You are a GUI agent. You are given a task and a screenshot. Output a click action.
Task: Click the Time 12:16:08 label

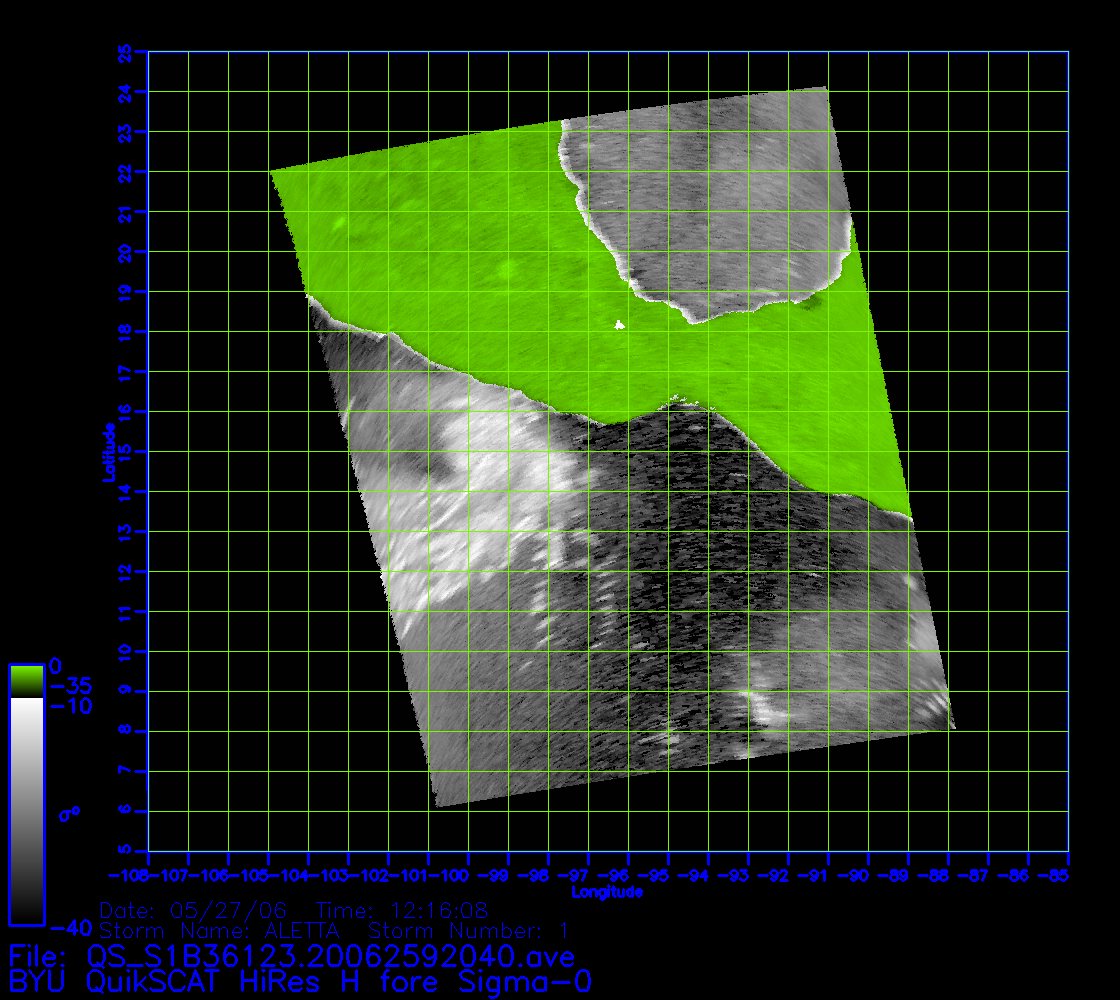point(401,911)
